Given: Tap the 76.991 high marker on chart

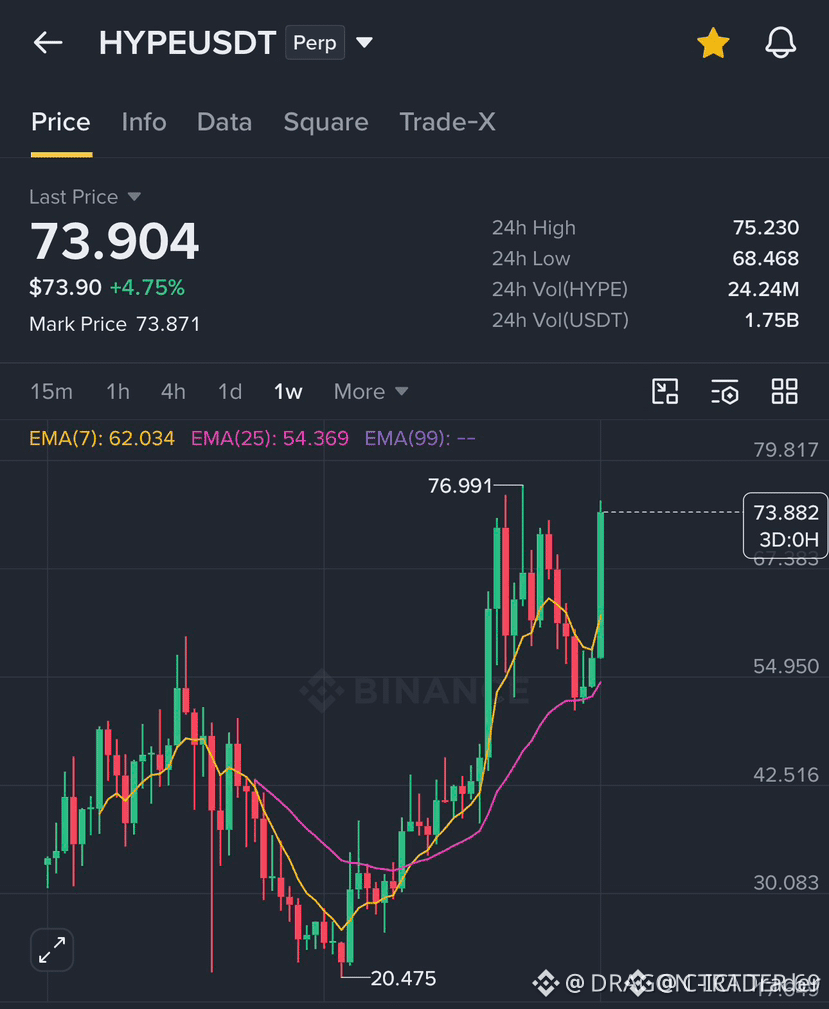Looking at the screenshot, I should [460, 485].
